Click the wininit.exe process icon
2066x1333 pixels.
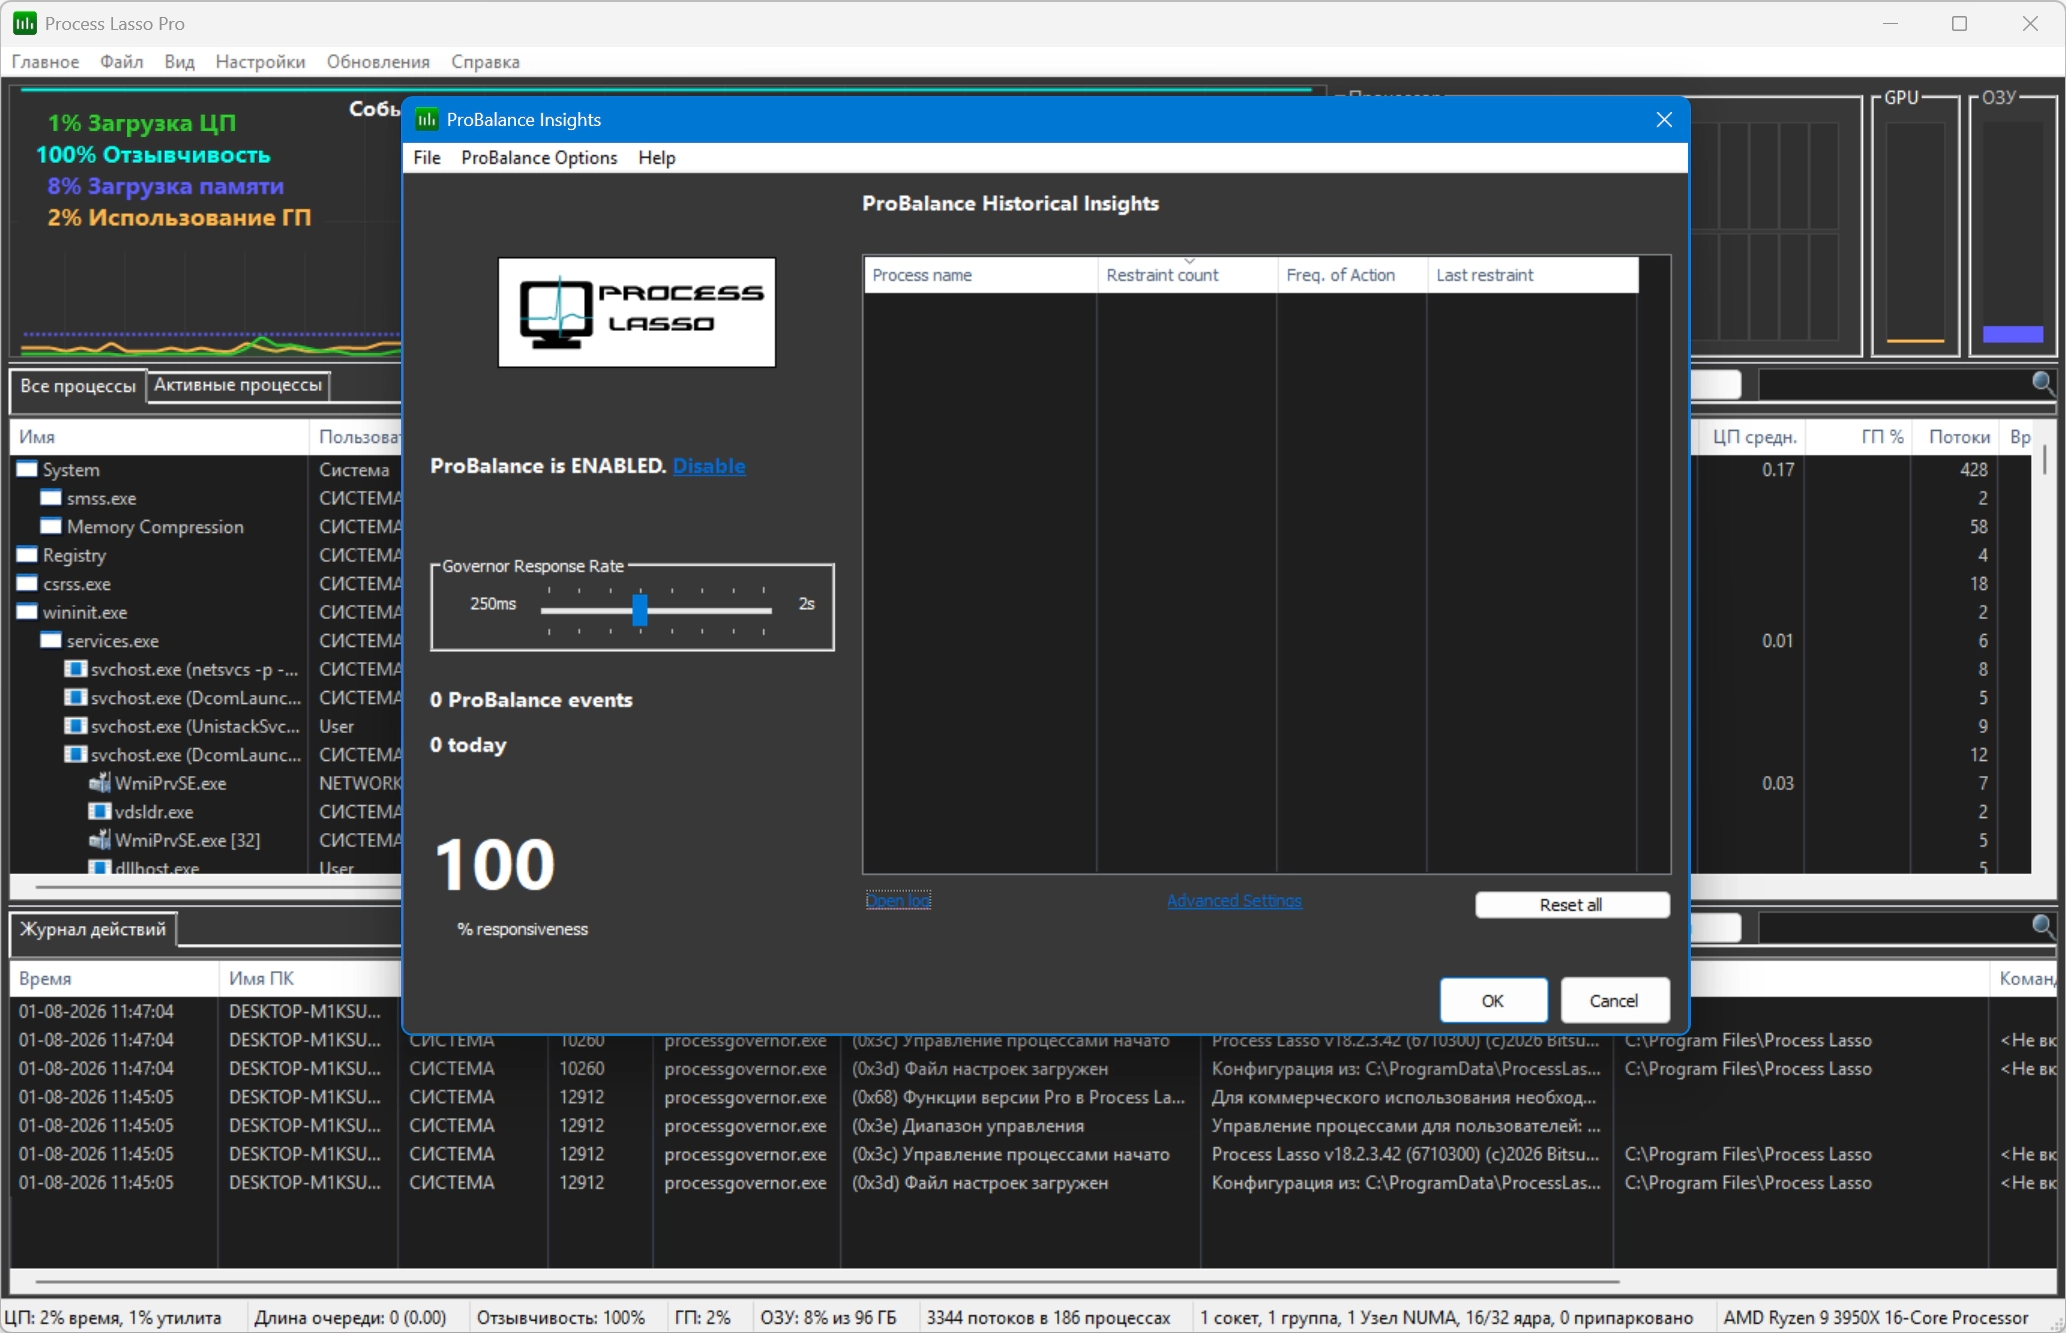click(x=27, y=612)
